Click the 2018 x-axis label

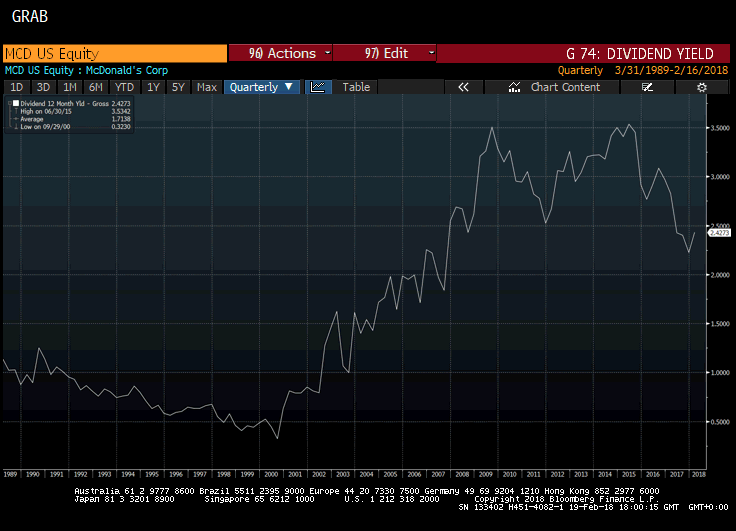tap(698, 475)
